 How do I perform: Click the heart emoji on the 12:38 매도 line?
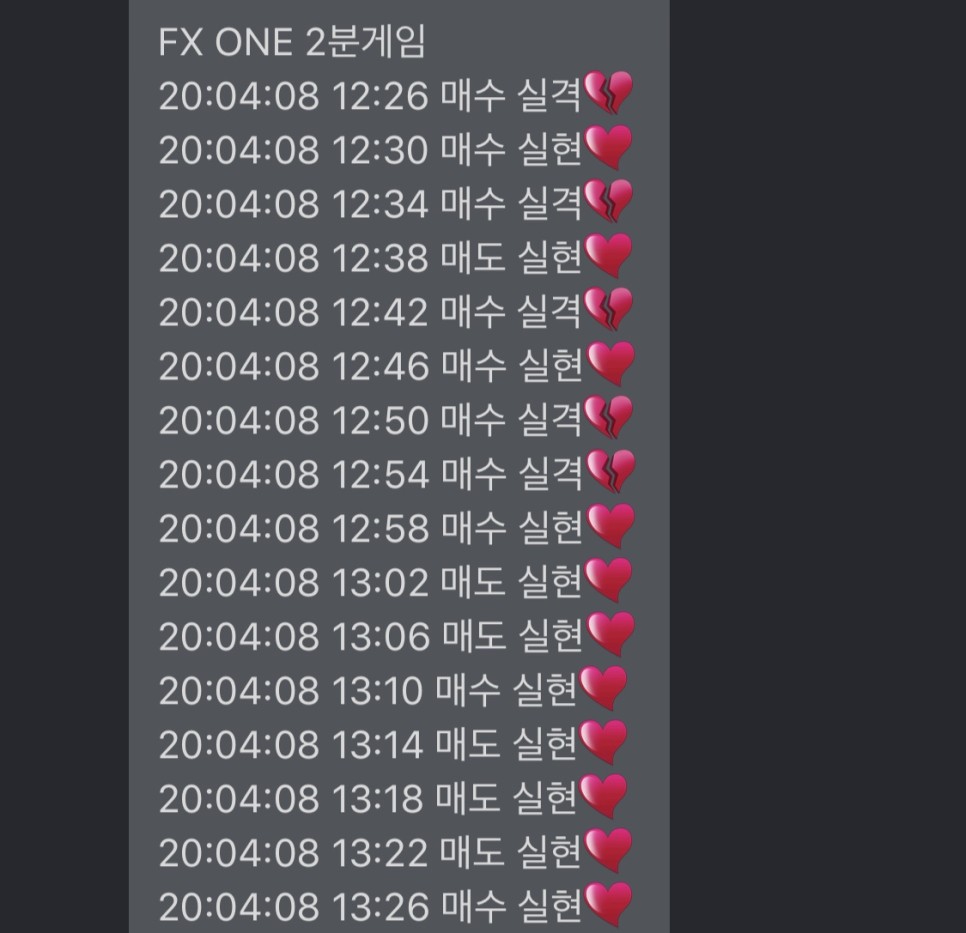608,255
